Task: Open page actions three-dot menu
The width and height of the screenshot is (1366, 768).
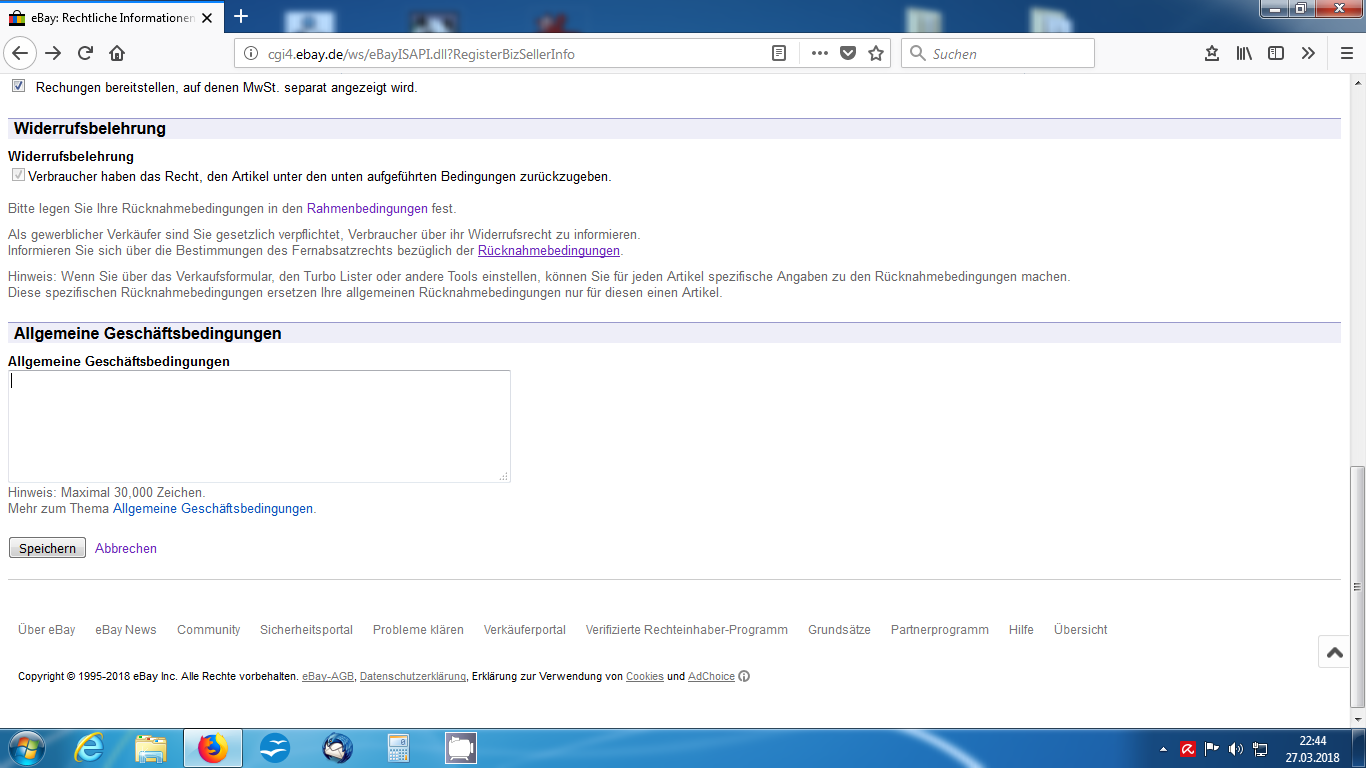Action: click(x=819, y=54)
